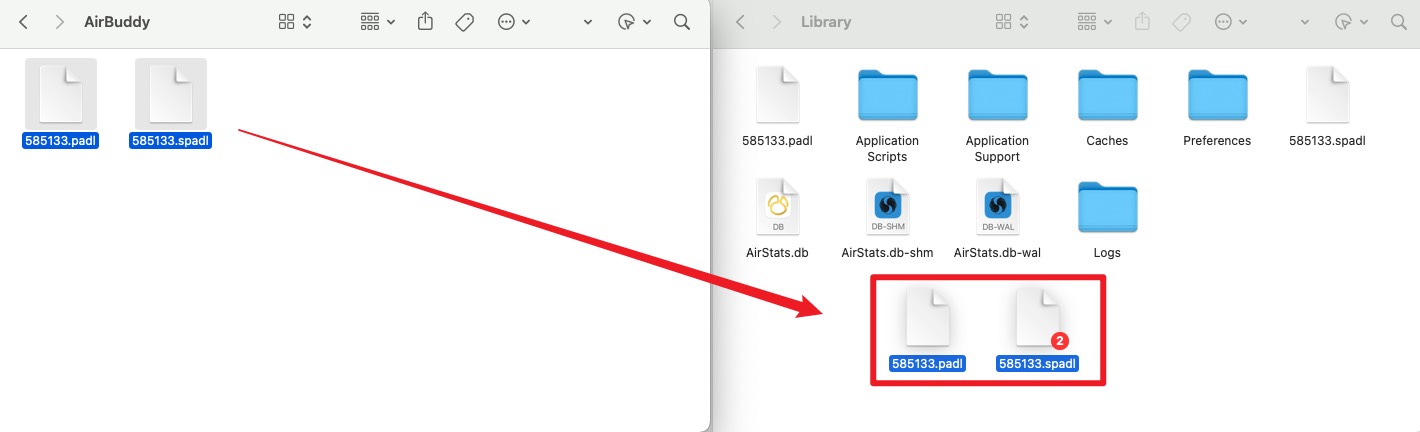The width and height of the screenshot is (1420, 432).
Task: Select the AirStats.db-wal file
Action: [x=997, y=207]
